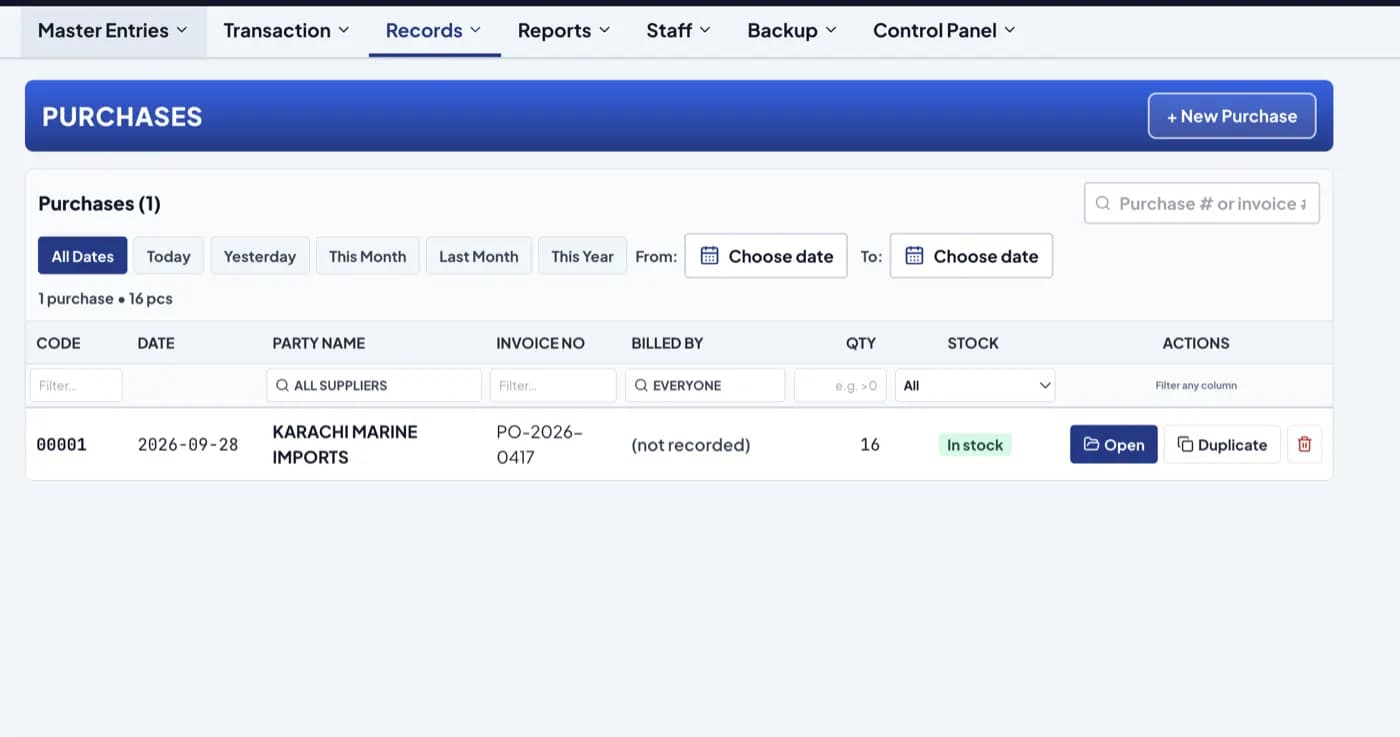Click purchase code 00001
Viewport: 1400px width, 737px height.
point(62,445)
